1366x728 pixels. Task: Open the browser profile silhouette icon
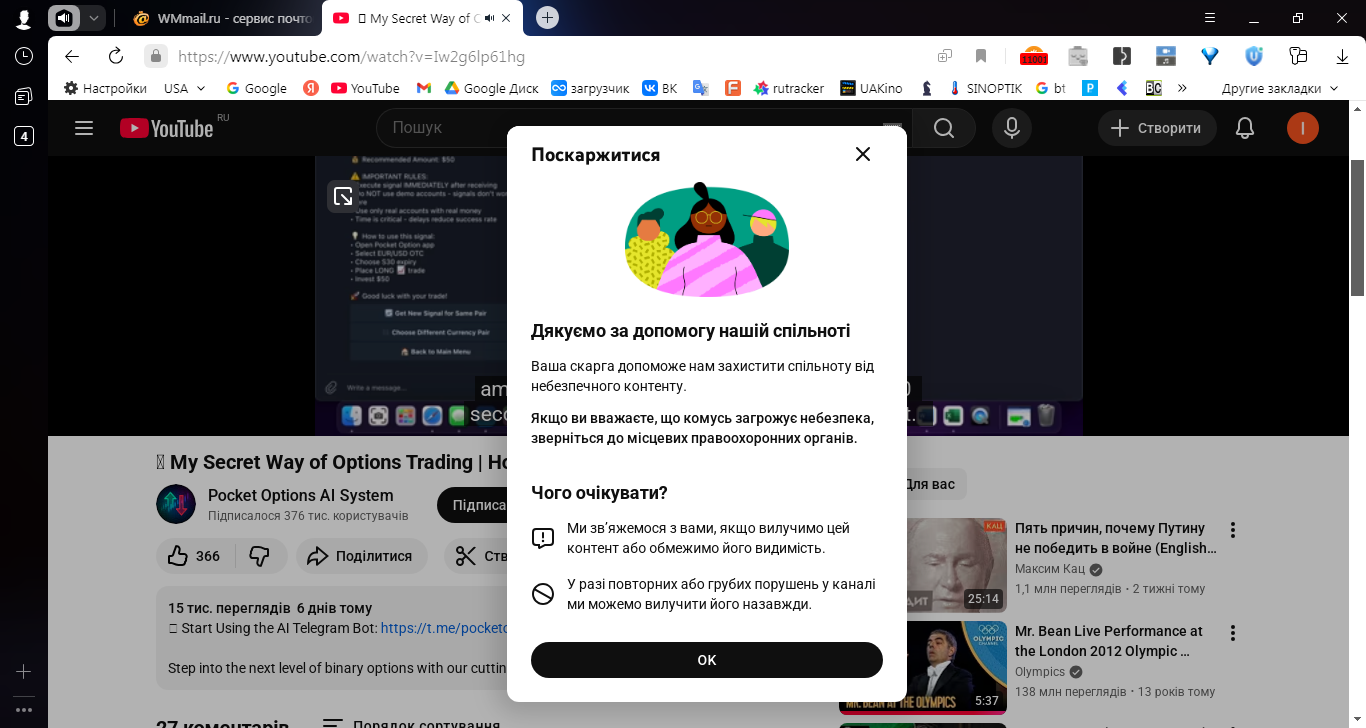tap(24, 18)
